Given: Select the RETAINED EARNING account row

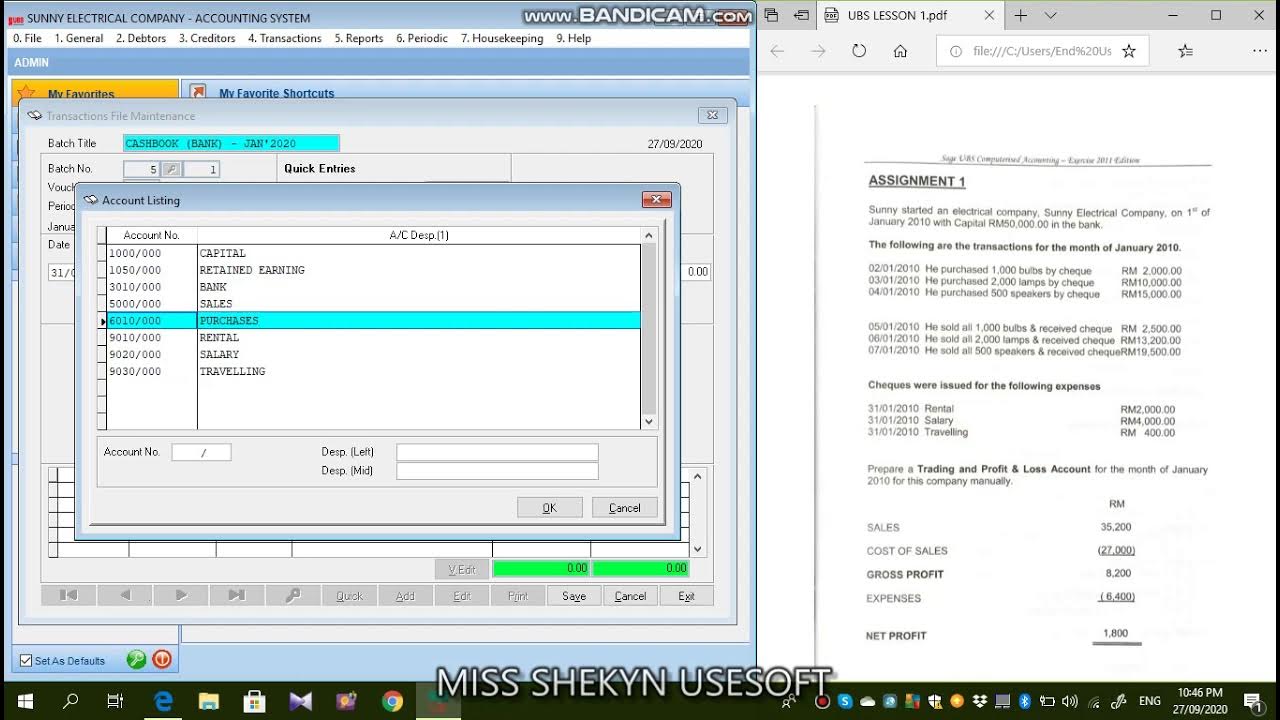Looking at the screenshot, I should pyautogui.click(x=373, y=270).
